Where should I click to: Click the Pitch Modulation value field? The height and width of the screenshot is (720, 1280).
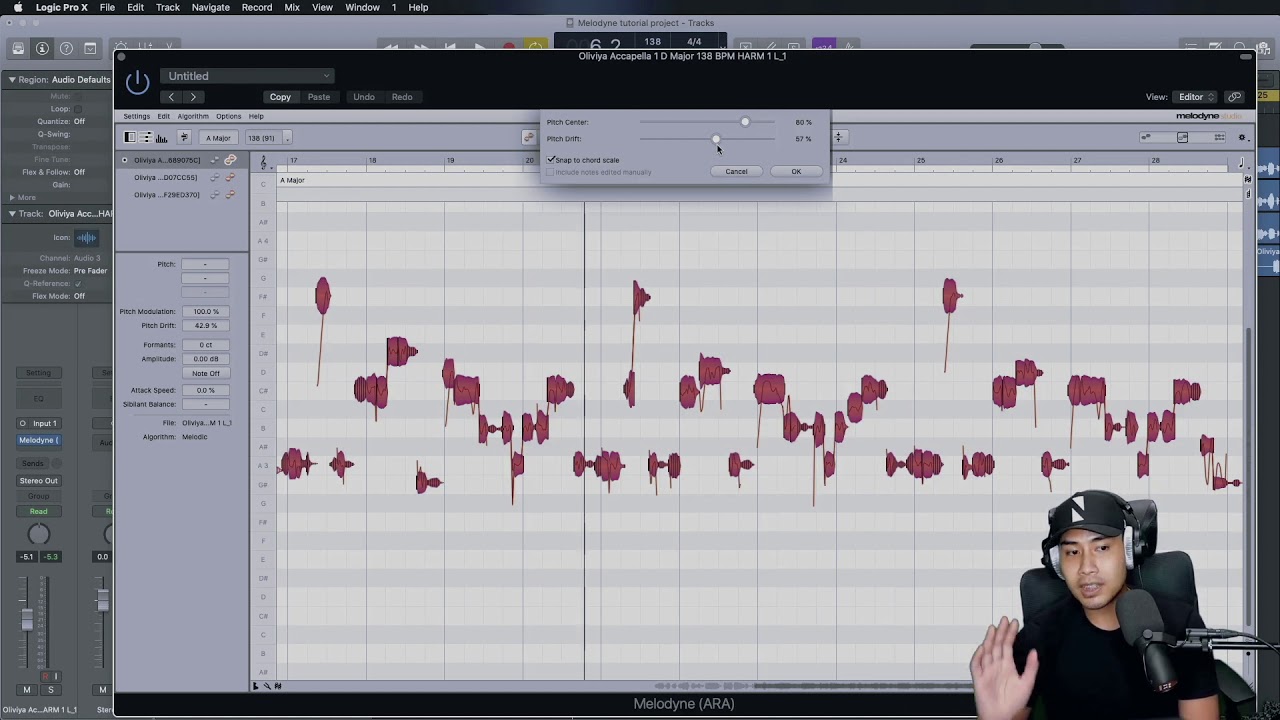click(x=205, y=311)
